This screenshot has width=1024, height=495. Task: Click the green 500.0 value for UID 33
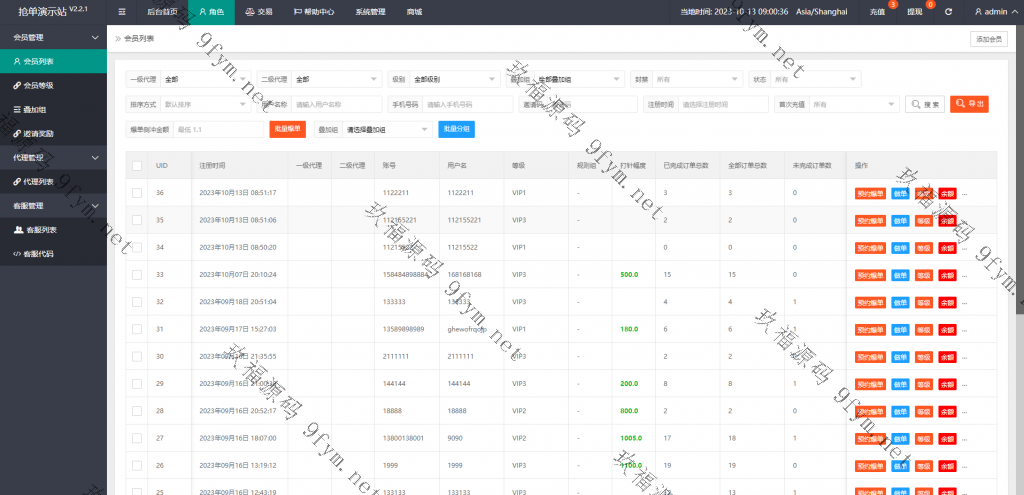point(629,275)
